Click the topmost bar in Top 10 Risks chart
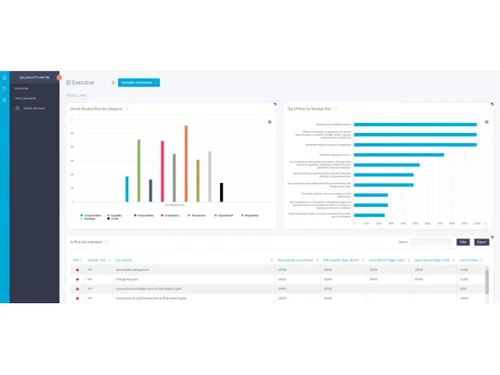The width and height of the screenshot is (500, 375). 415,125
